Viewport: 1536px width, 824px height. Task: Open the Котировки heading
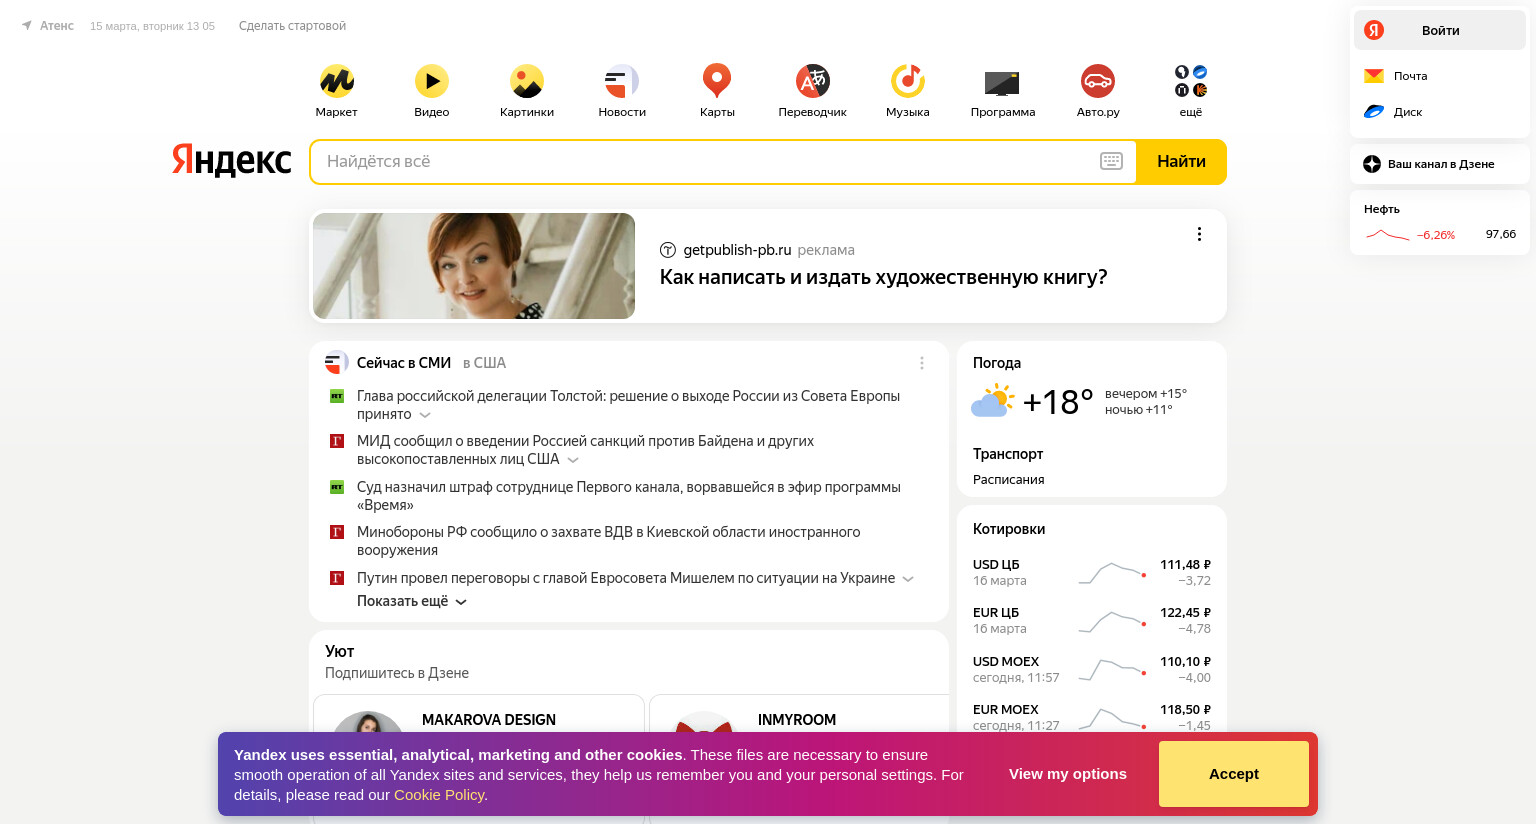1009,529
